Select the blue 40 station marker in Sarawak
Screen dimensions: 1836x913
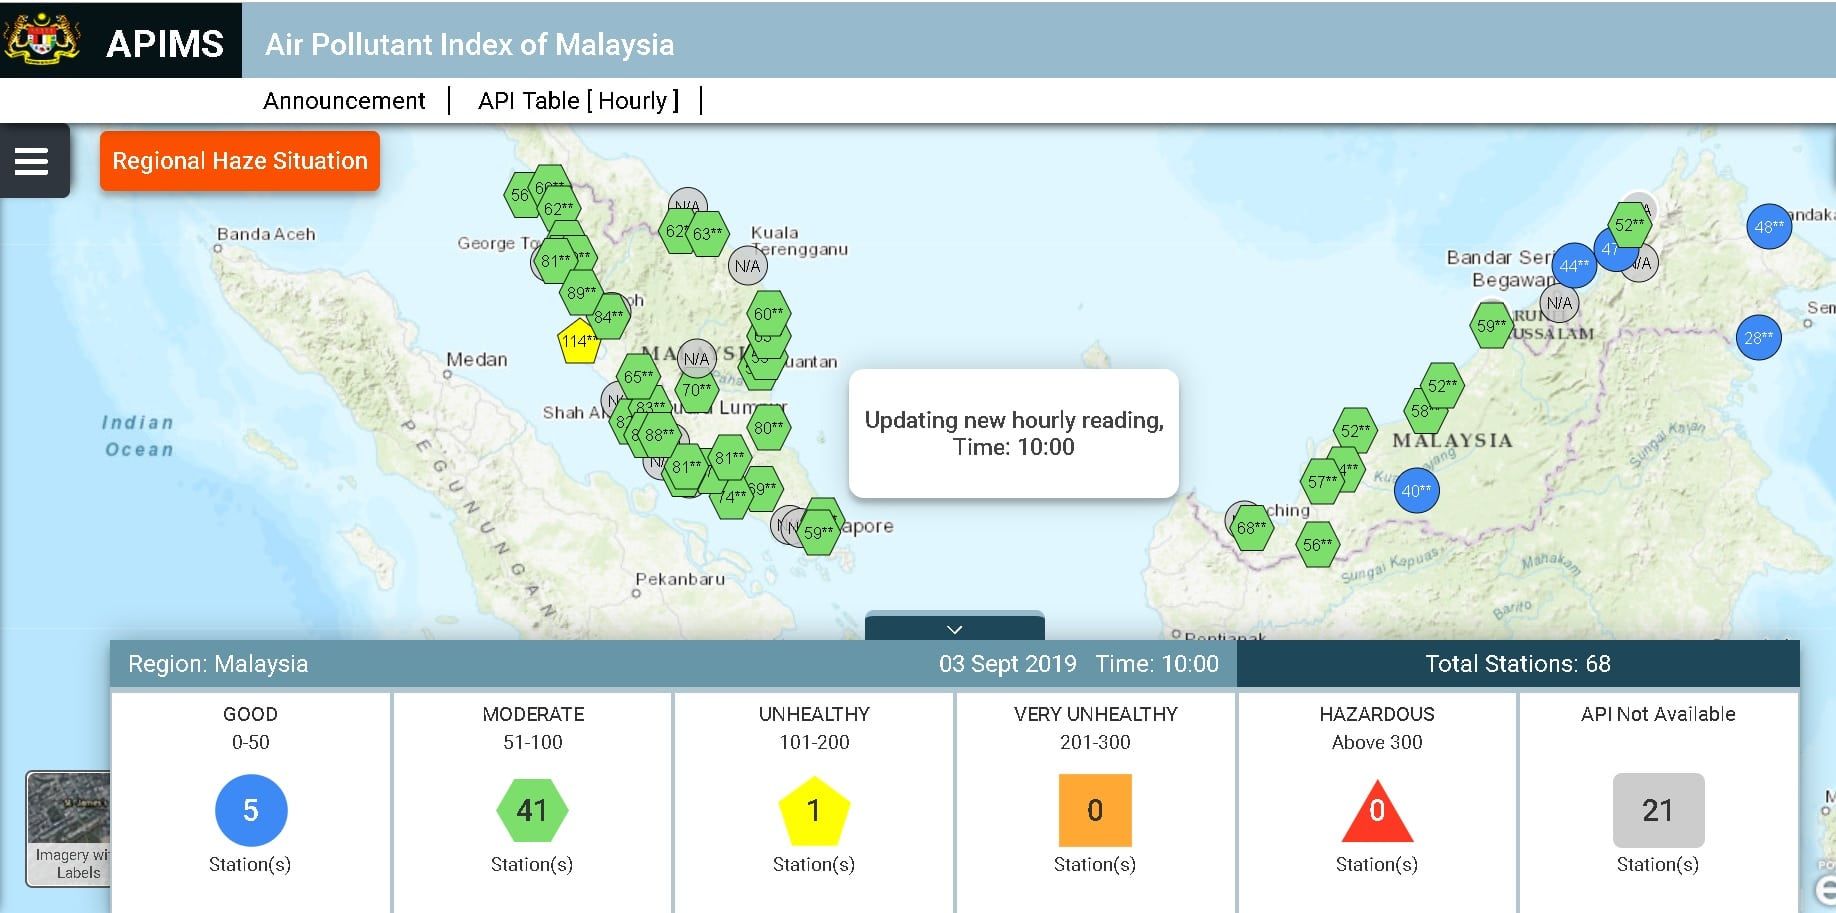click(1416, 490)
